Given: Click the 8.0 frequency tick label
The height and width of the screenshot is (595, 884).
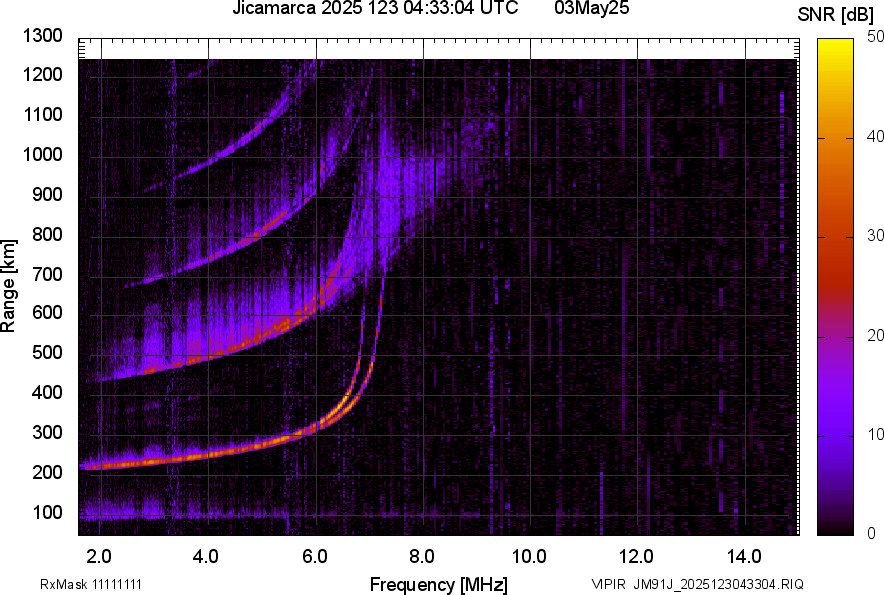Looking at the screenshot, I should 421,557.
